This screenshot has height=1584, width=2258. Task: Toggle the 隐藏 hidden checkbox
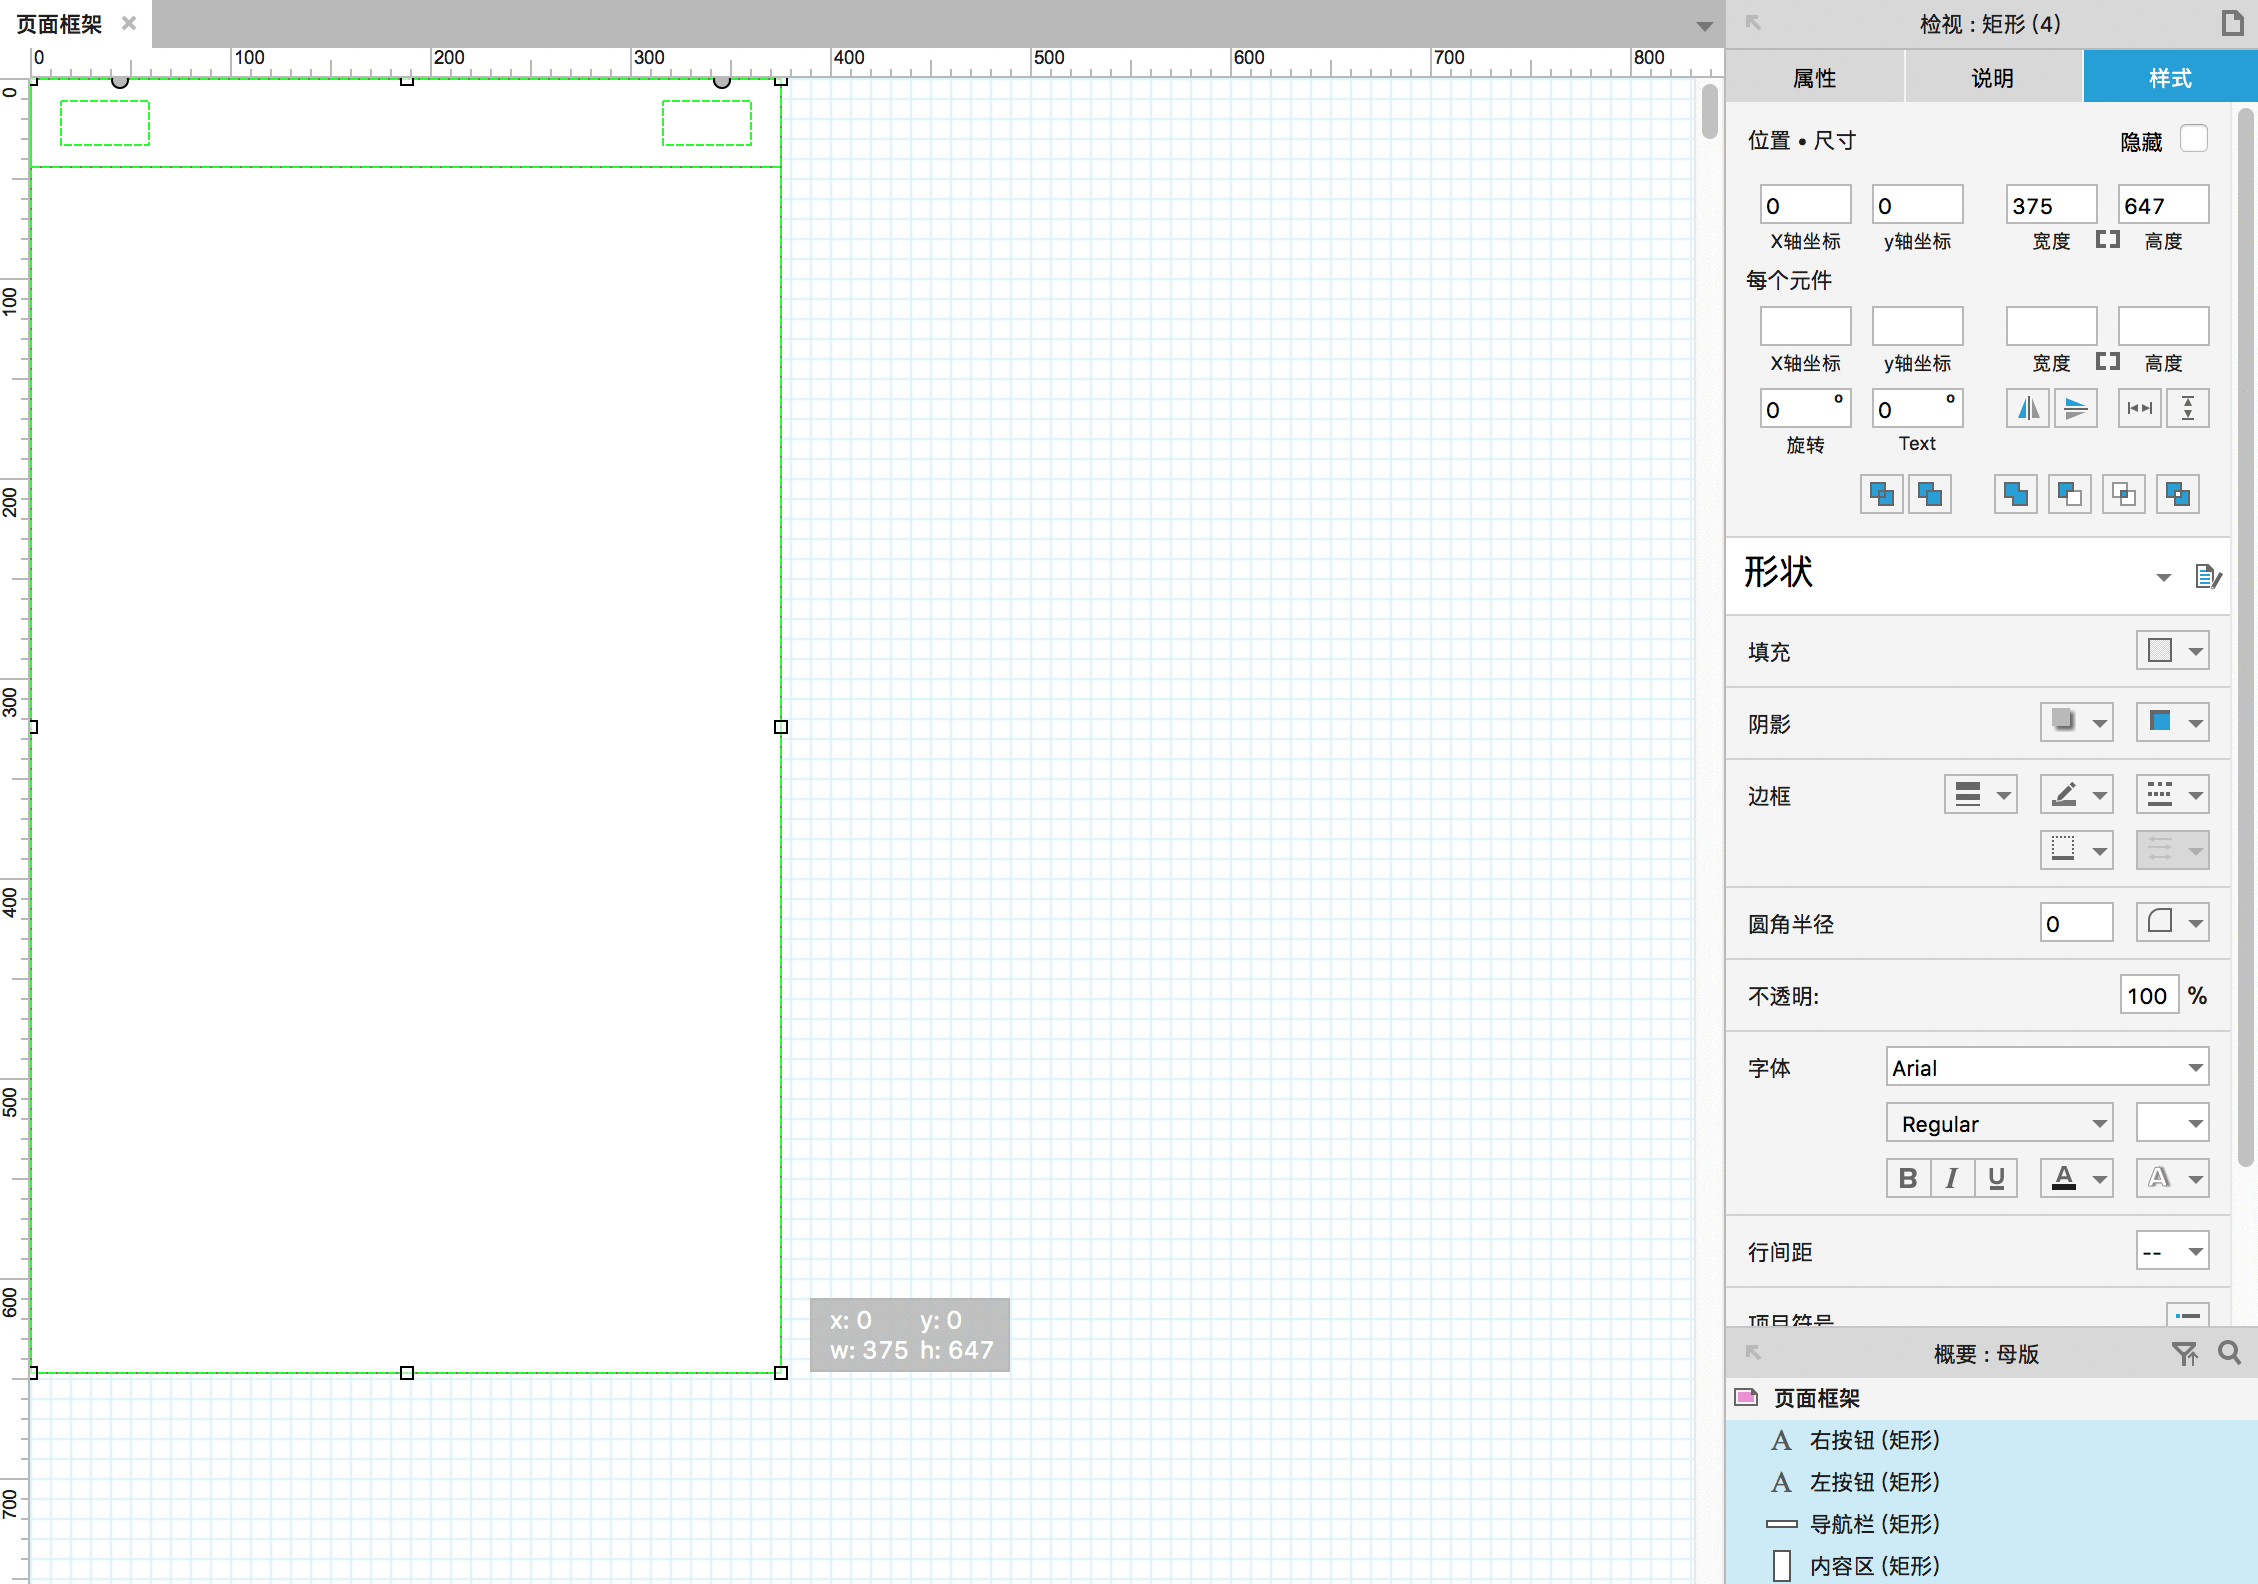click(x=2194, y=138)
